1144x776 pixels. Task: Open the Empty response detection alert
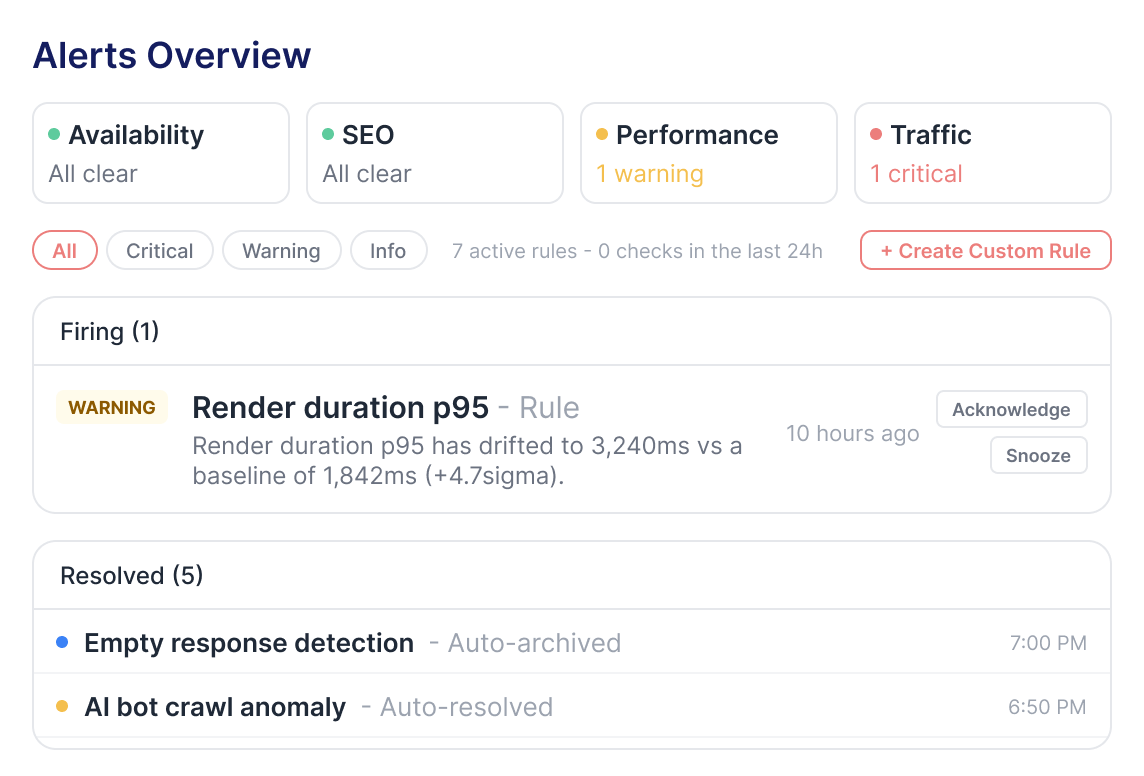tap(572, 642)
